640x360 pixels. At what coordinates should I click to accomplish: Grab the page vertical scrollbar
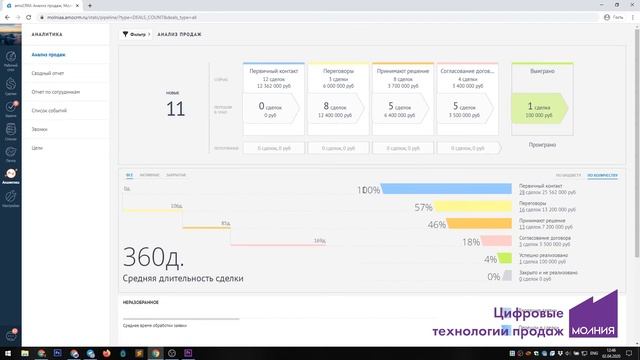click(637, 143)
